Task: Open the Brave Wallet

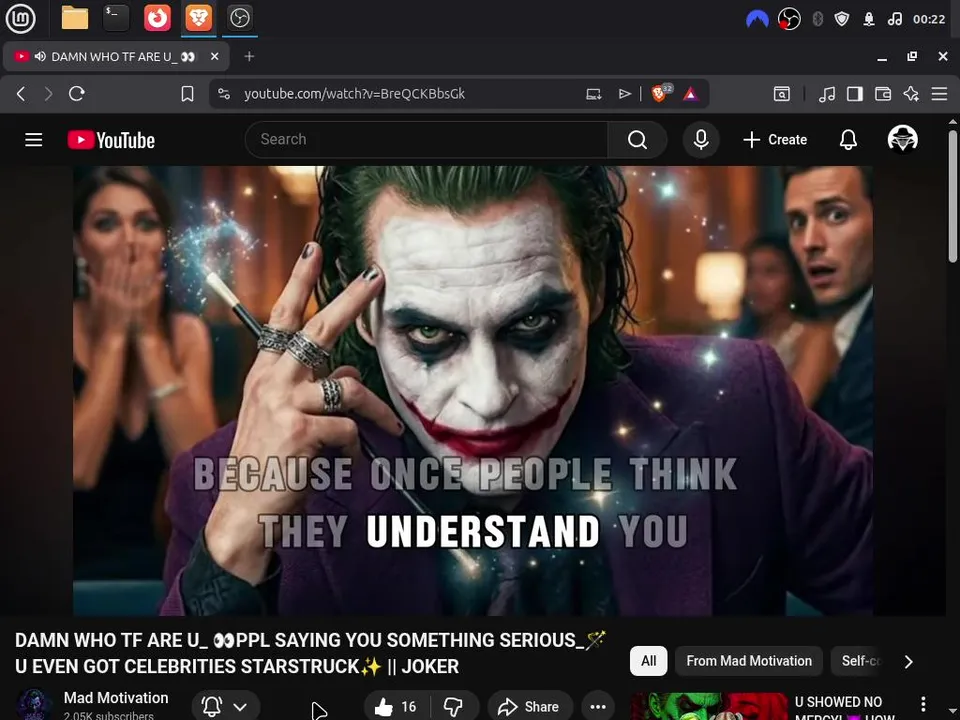Action: tap(883, 94)
